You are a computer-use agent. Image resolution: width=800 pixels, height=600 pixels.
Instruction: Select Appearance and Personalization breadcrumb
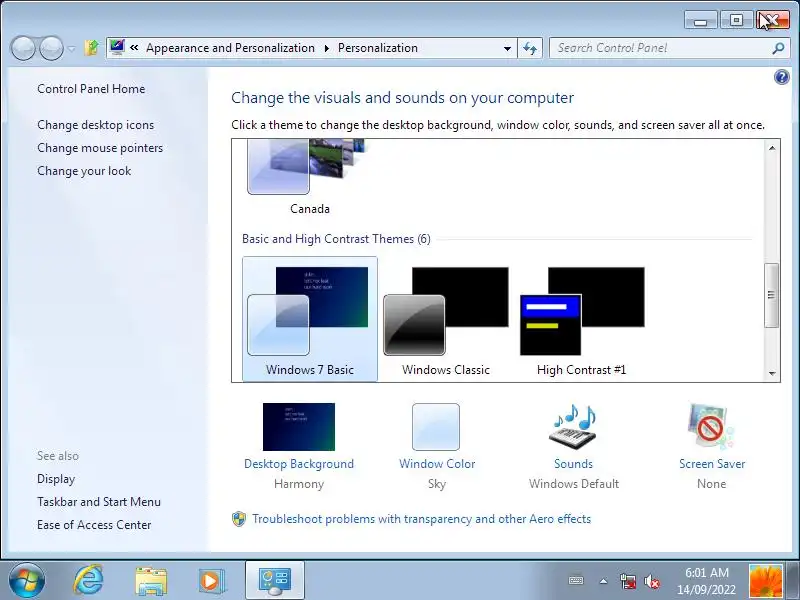click(230, 48)
